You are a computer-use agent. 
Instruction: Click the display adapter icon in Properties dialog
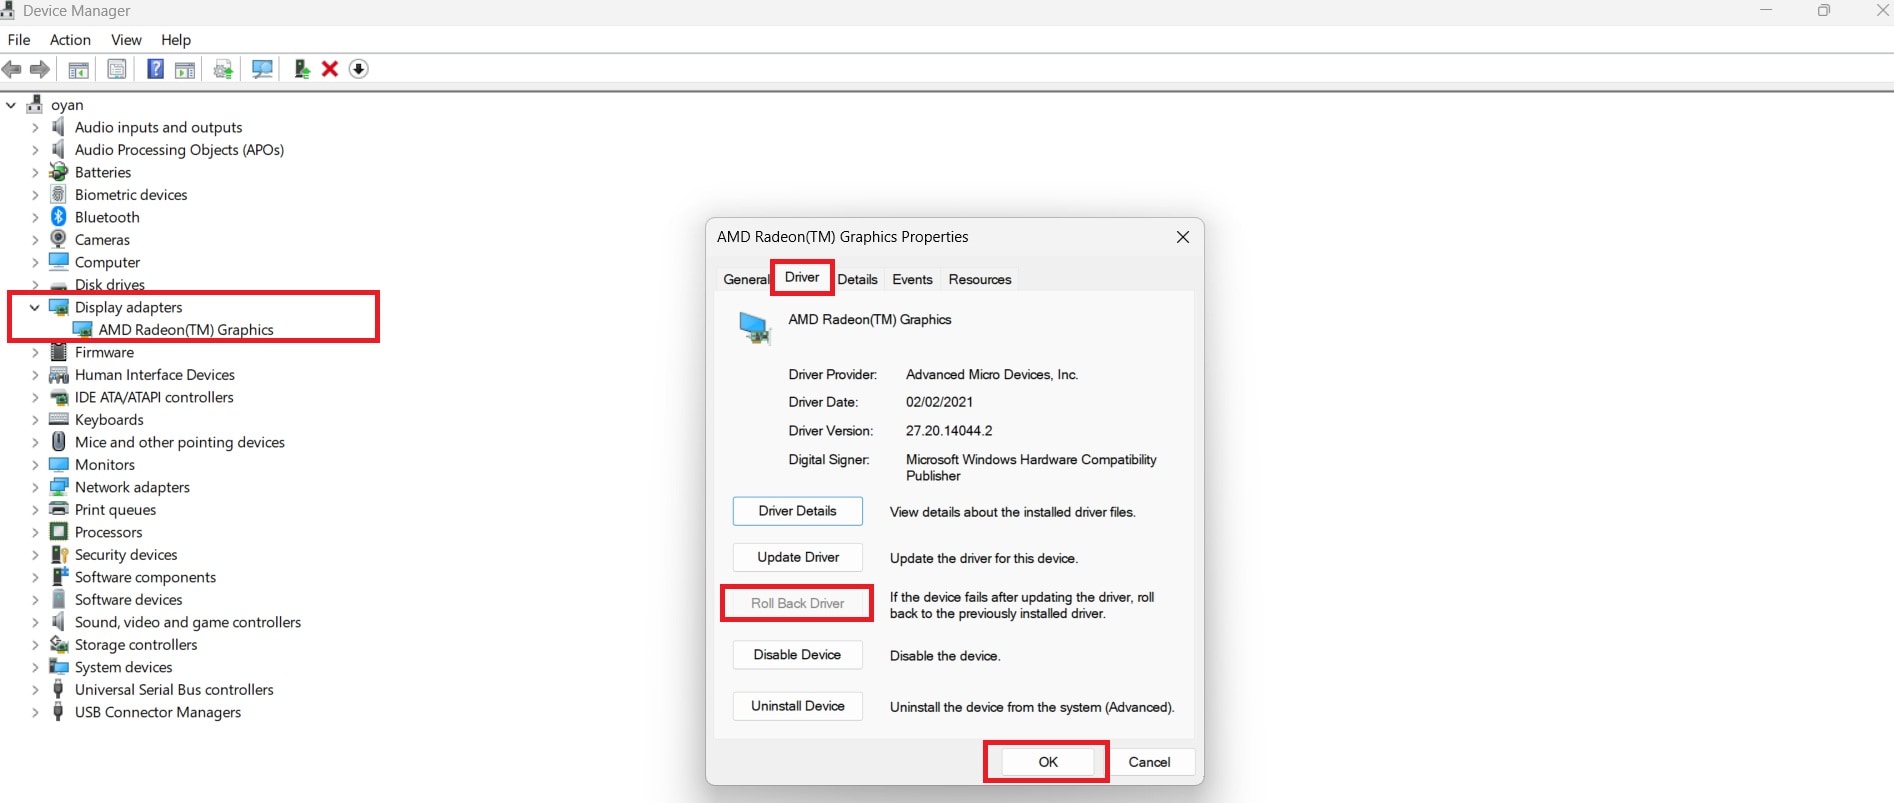[x=754, y=327]
